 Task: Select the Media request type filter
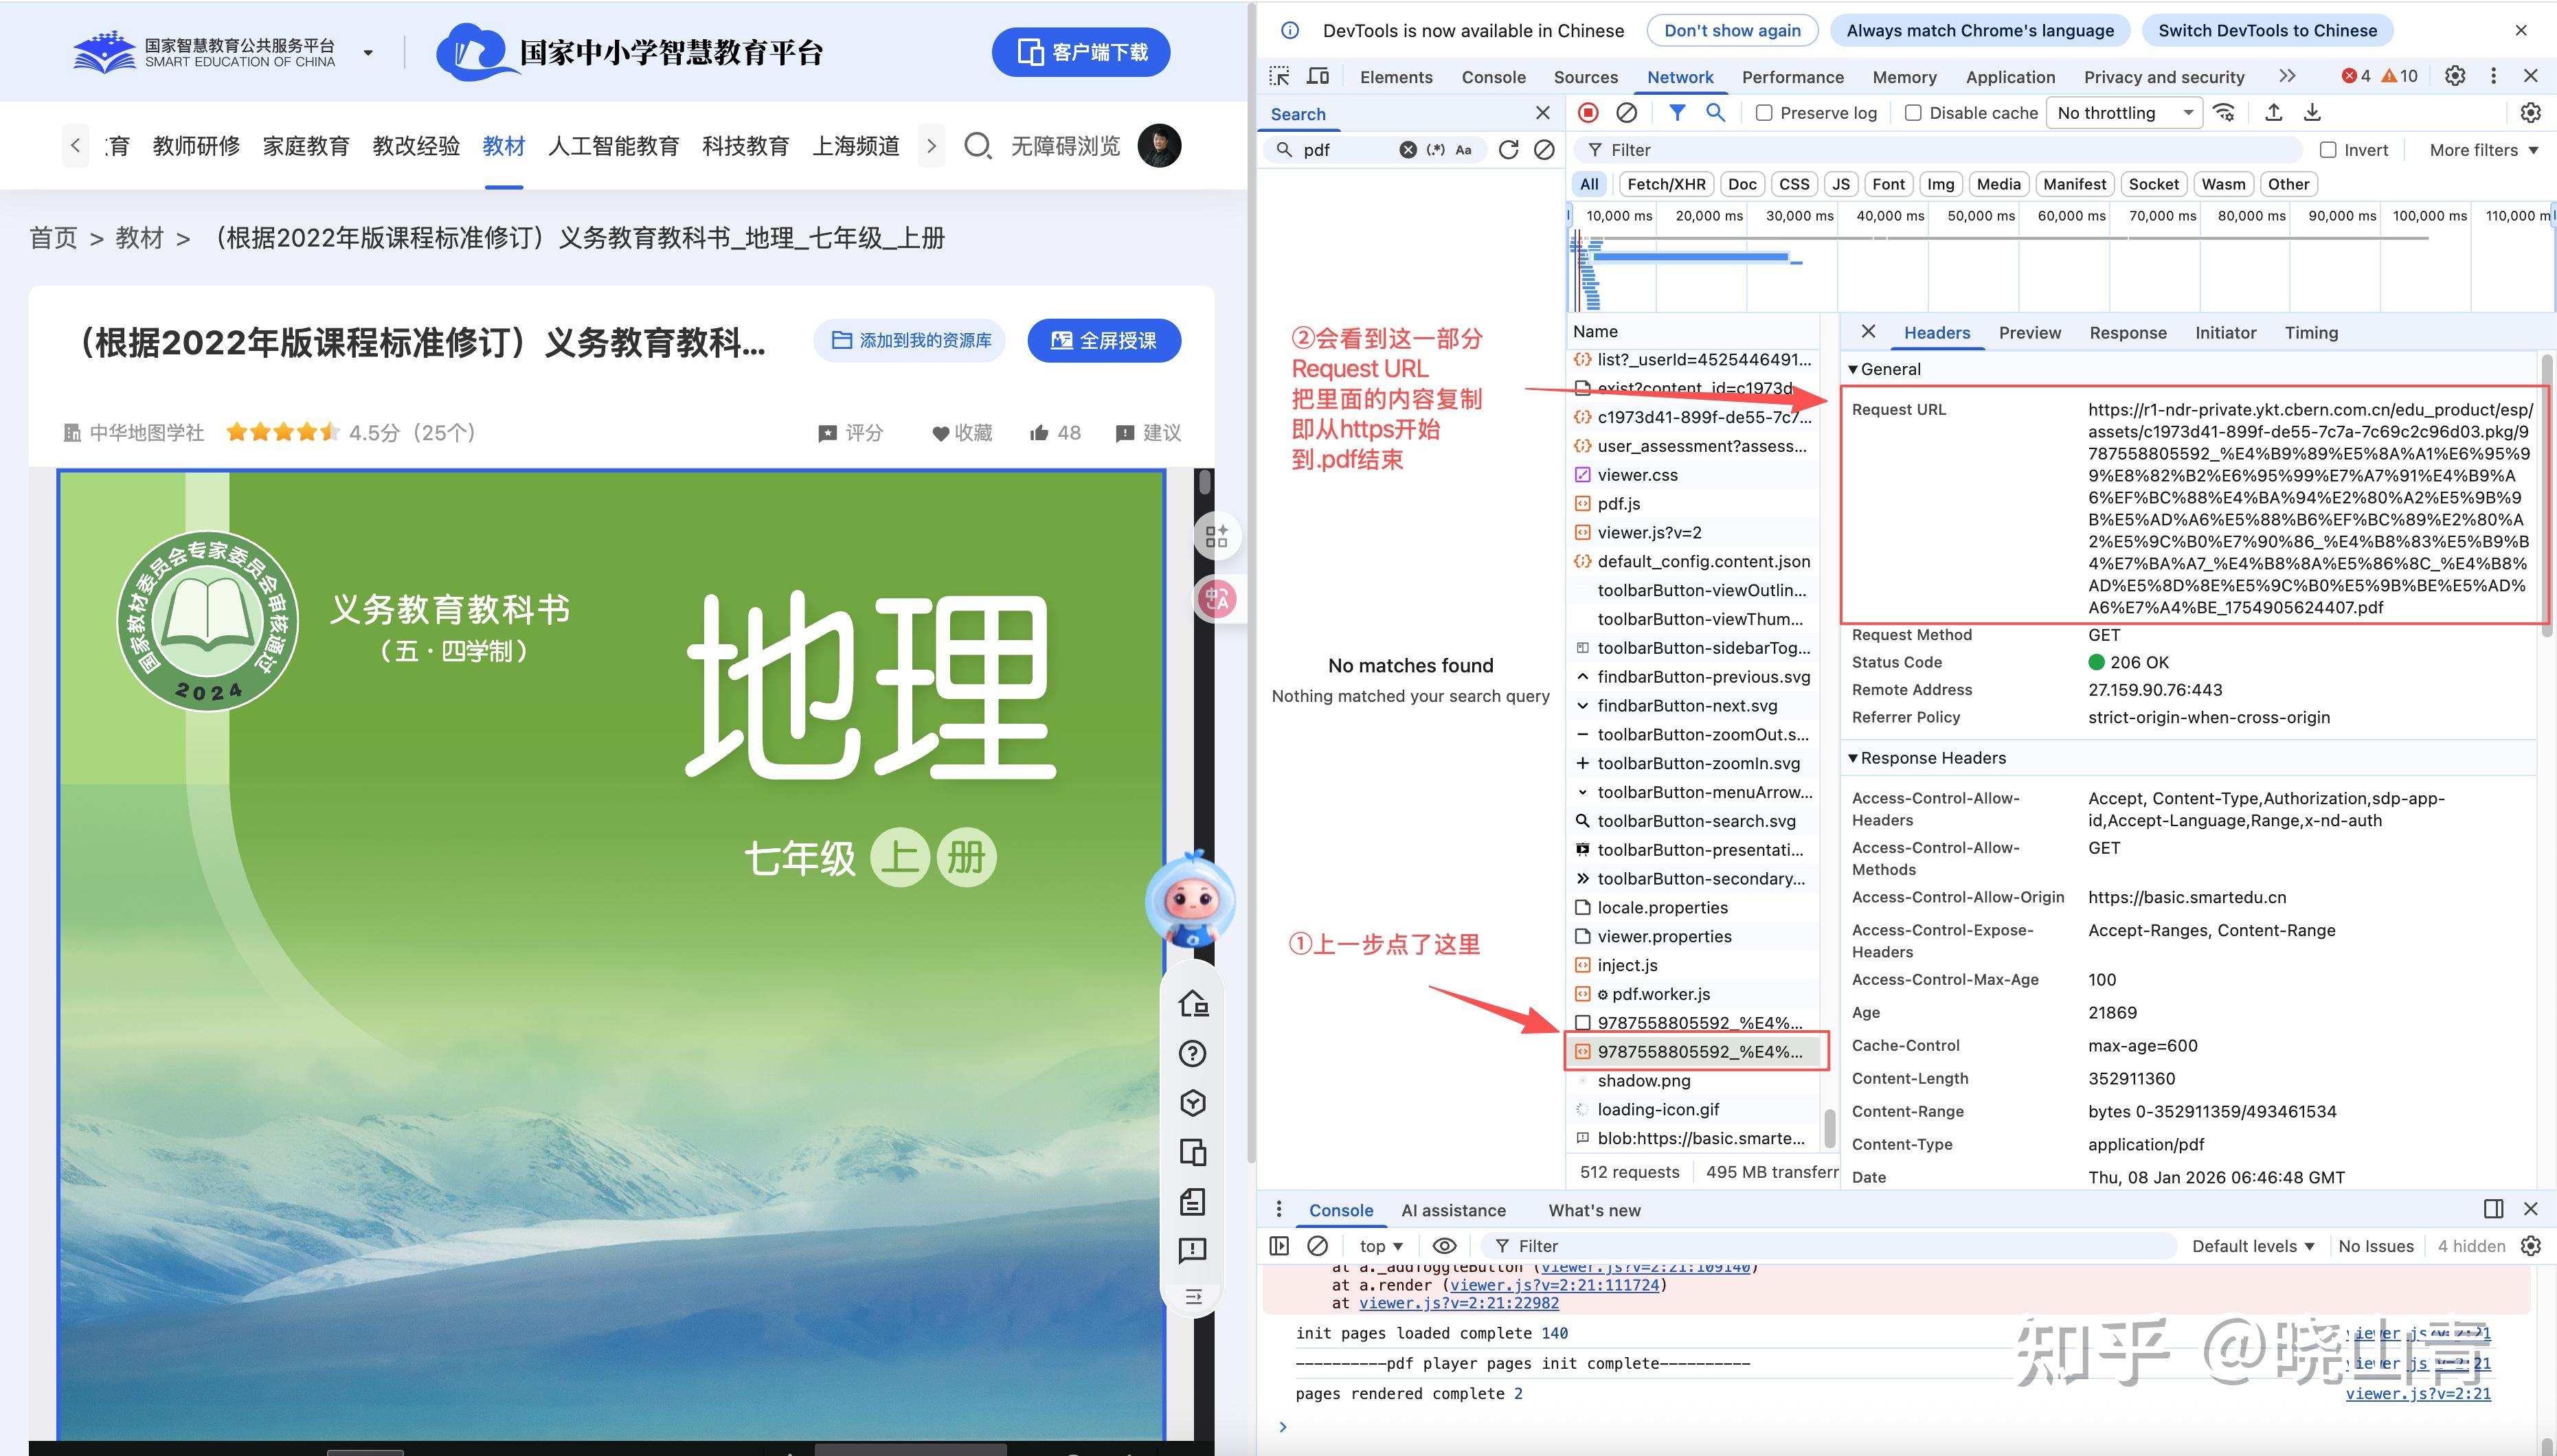(x=1998, y=184)
